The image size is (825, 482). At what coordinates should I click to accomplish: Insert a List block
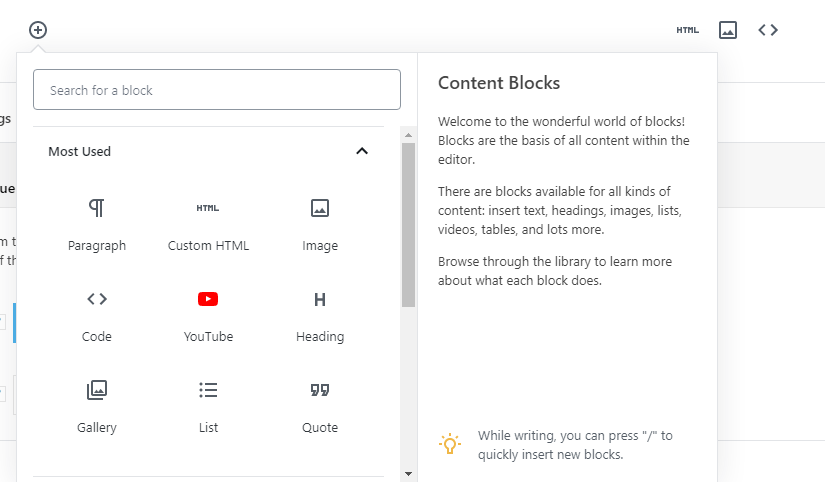(208, 406)
